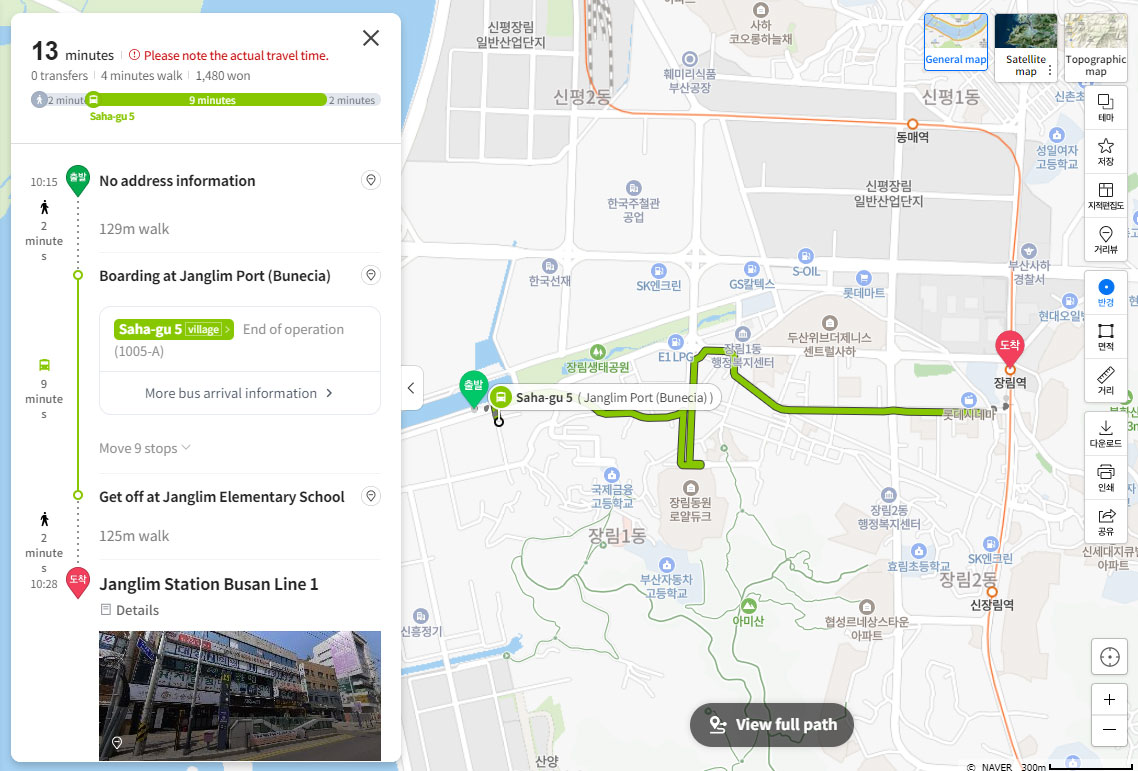Switch to Topographic map view
This screenshot has width=1138, height=771.
(x=1096, y=47)
